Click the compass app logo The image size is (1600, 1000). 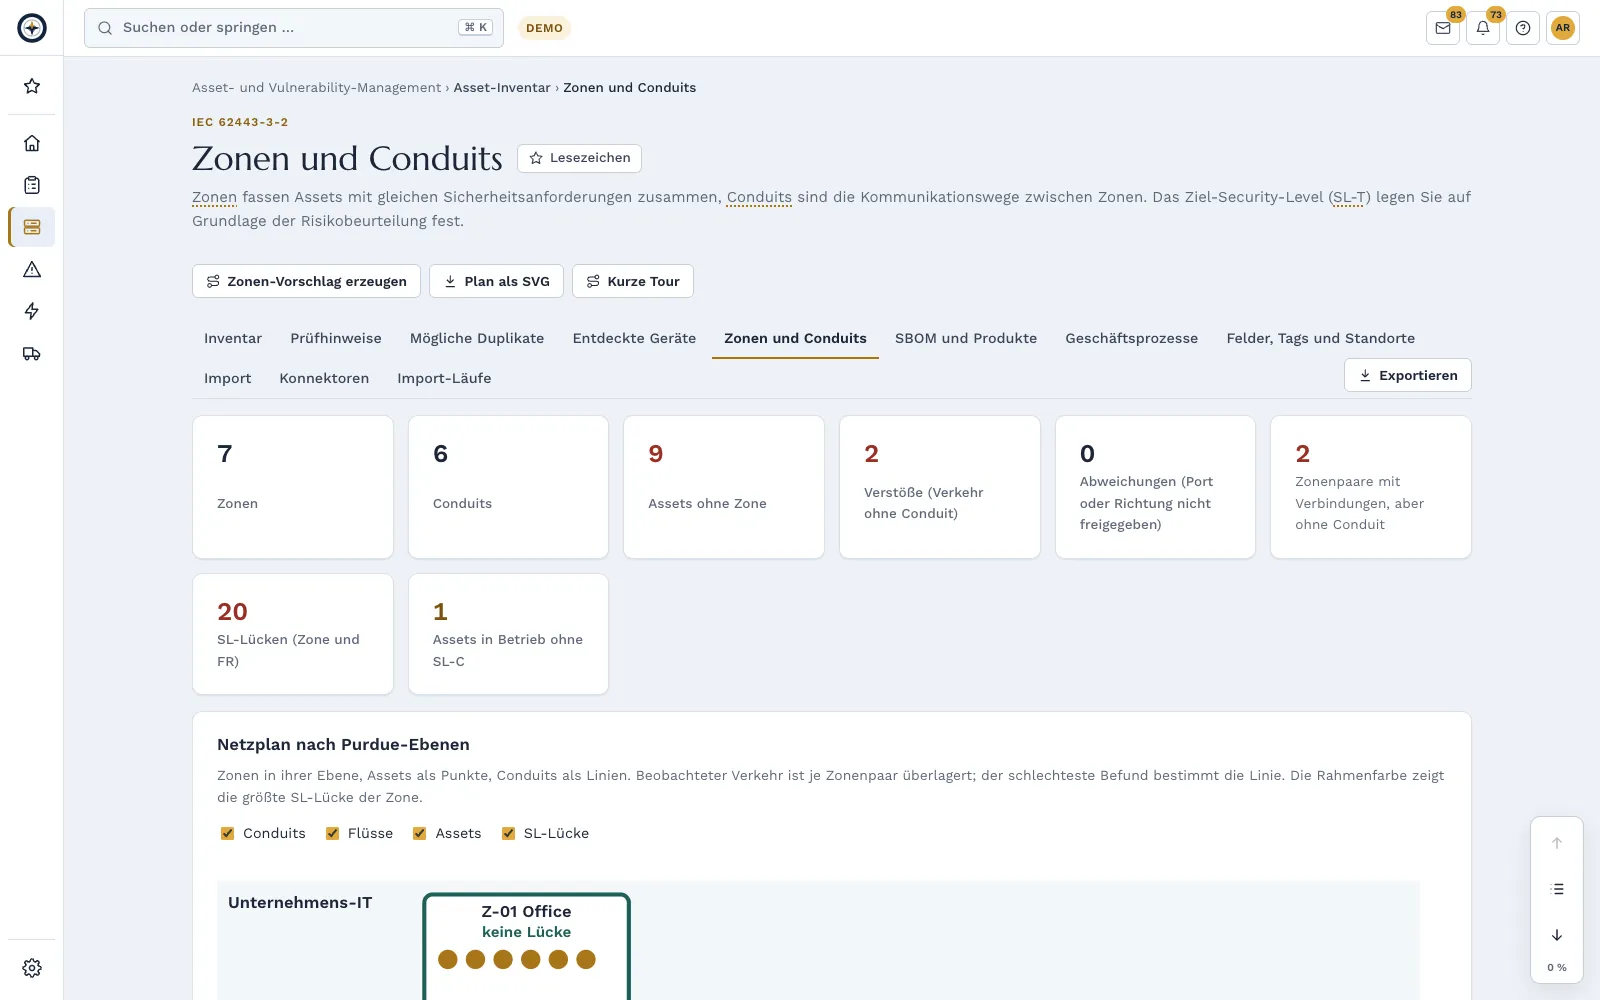(32, 28)
